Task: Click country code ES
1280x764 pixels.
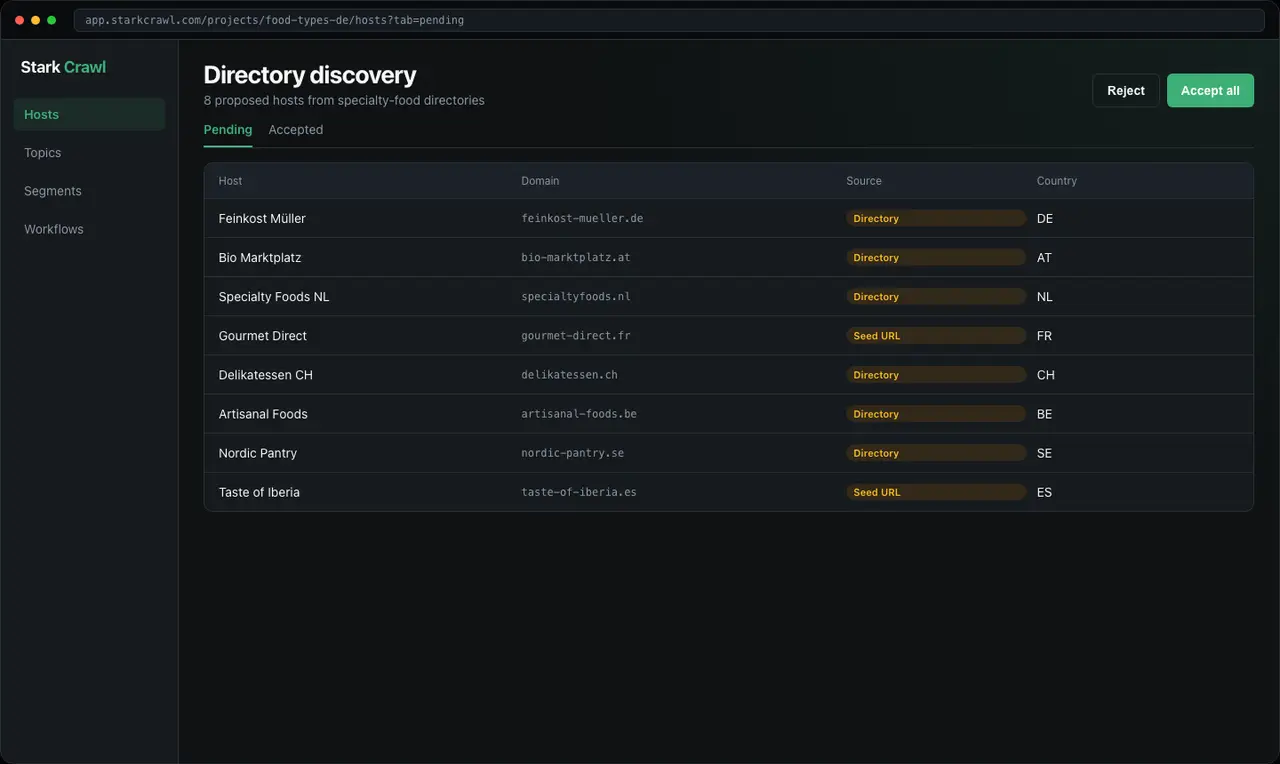Action: click(1044, 491)
